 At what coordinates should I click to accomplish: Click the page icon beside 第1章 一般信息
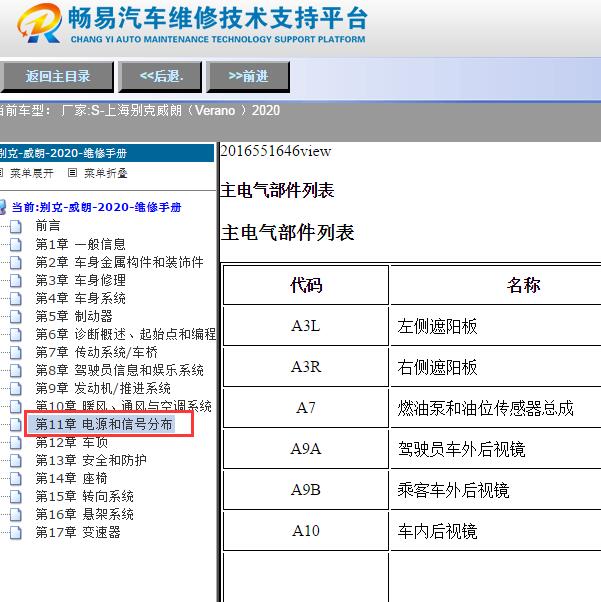pyautogui.click(x=16, y=244)
